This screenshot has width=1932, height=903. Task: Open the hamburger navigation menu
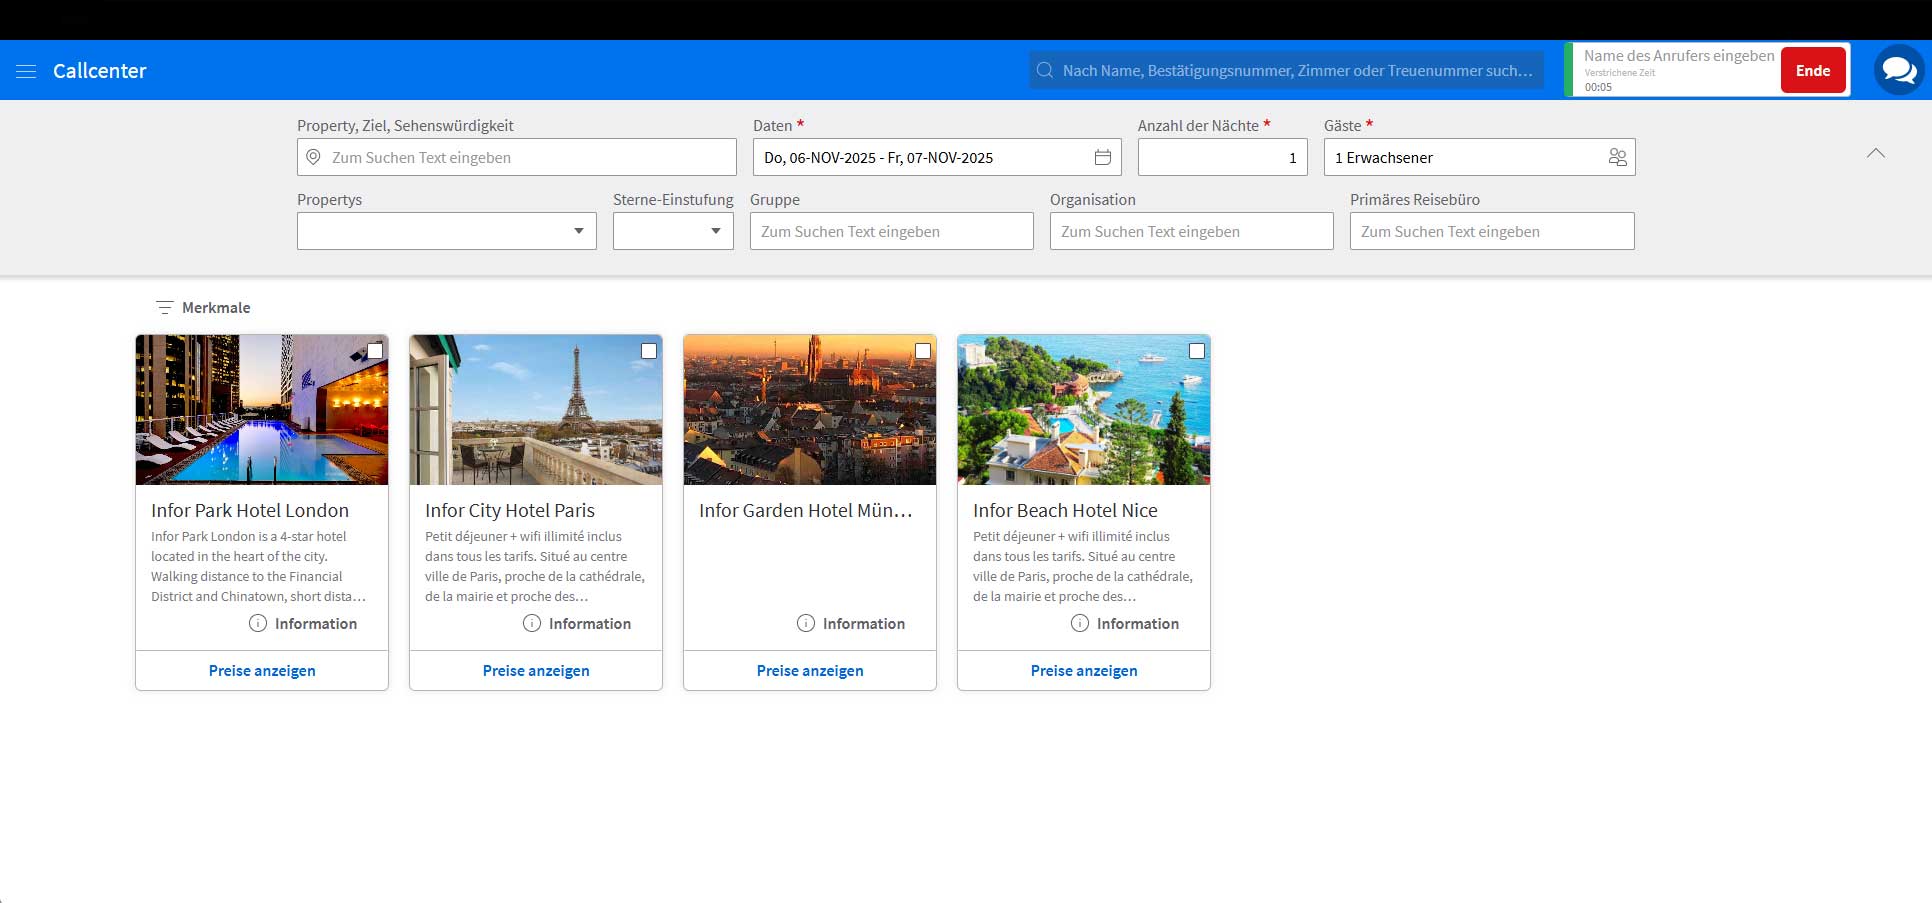[26, 71]
